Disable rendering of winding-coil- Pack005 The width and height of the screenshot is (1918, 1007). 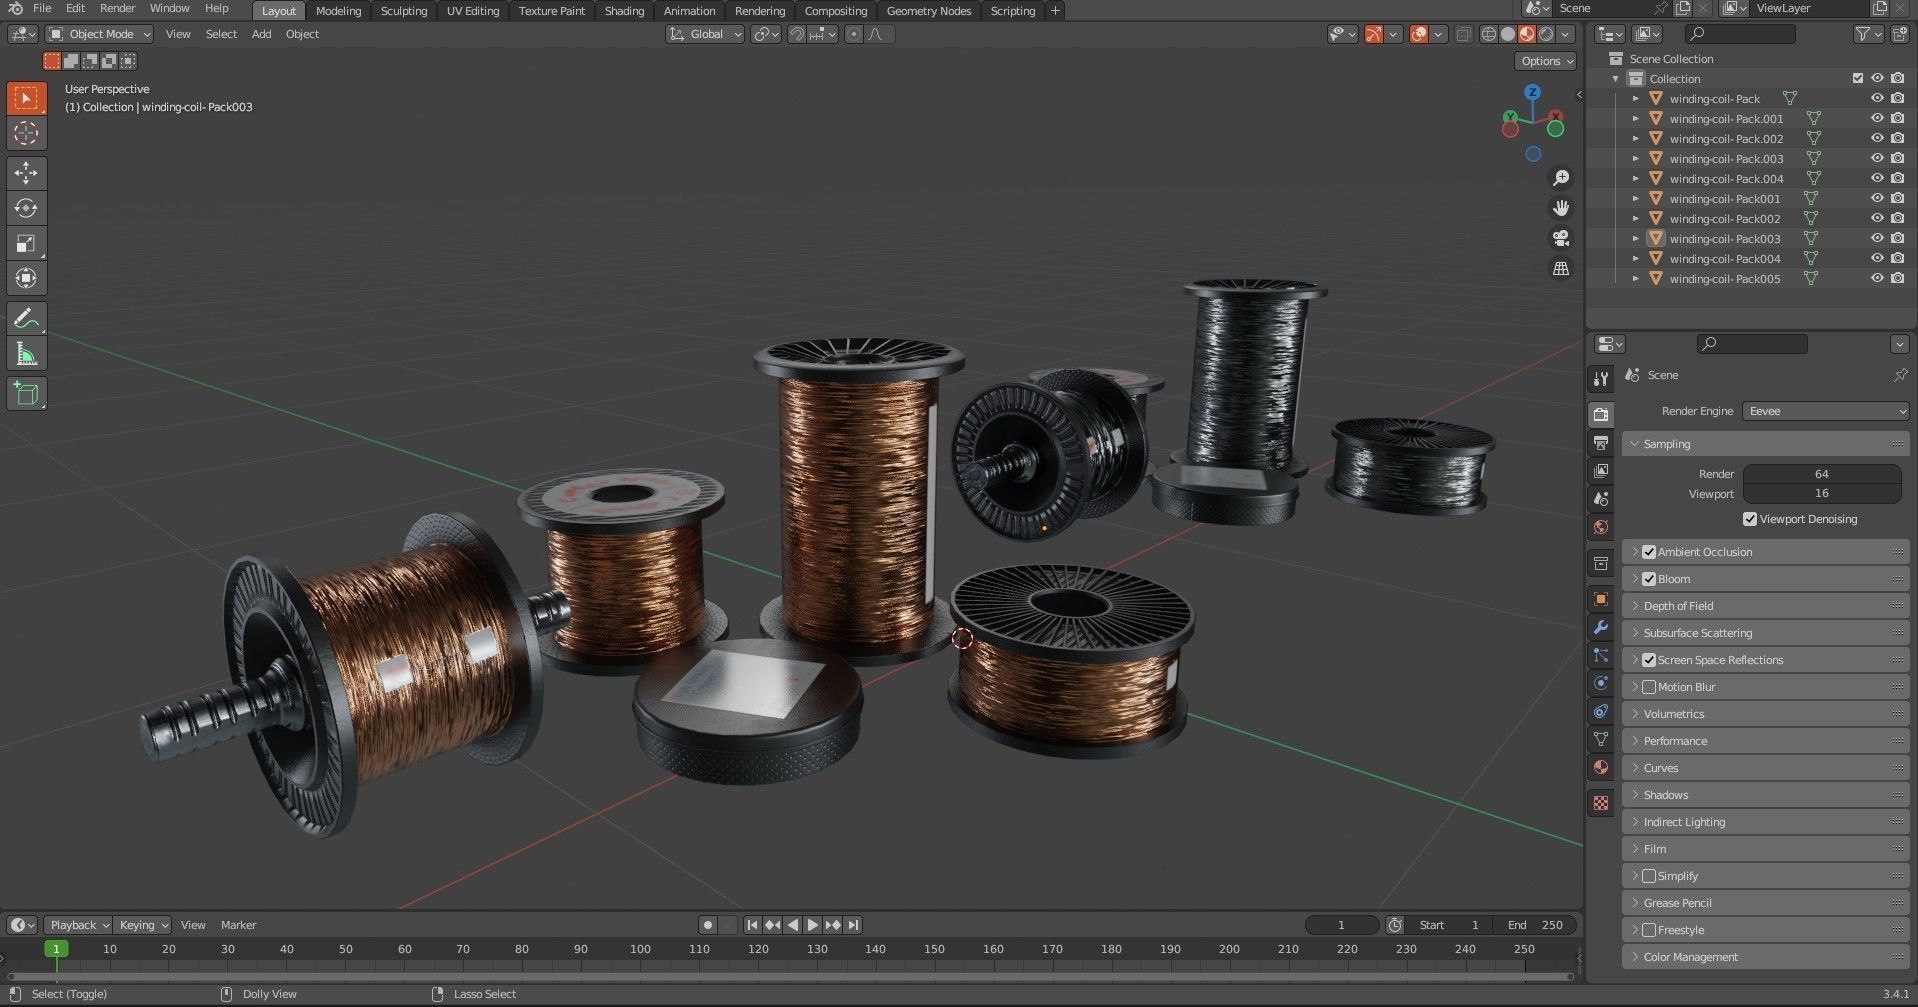(1897, 278)
